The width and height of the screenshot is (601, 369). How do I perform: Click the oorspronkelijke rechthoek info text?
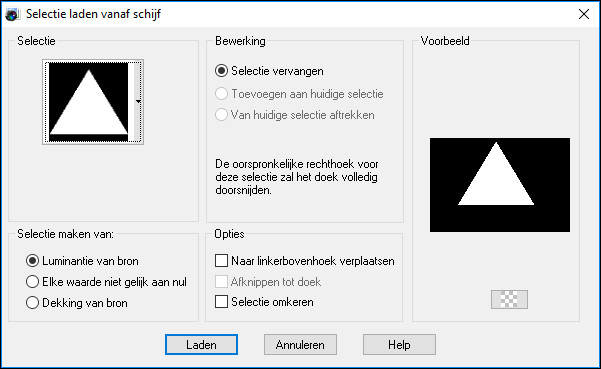click(x=297, y=177)
